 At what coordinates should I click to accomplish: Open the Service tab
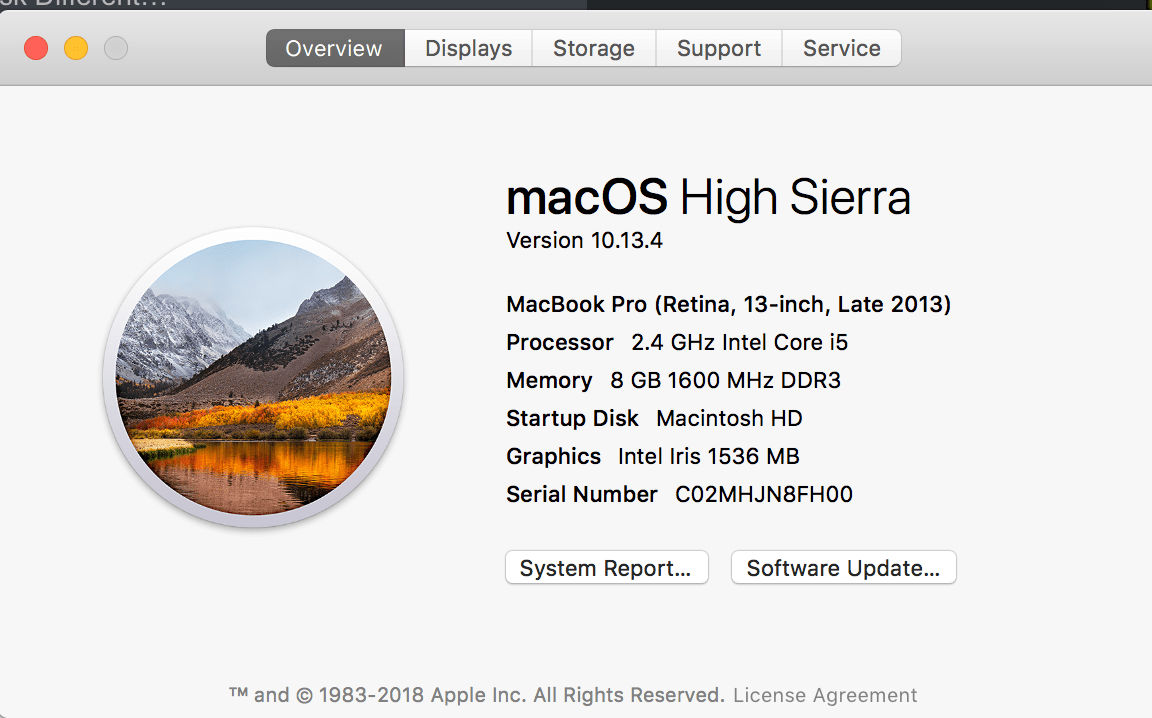point(841,47)
